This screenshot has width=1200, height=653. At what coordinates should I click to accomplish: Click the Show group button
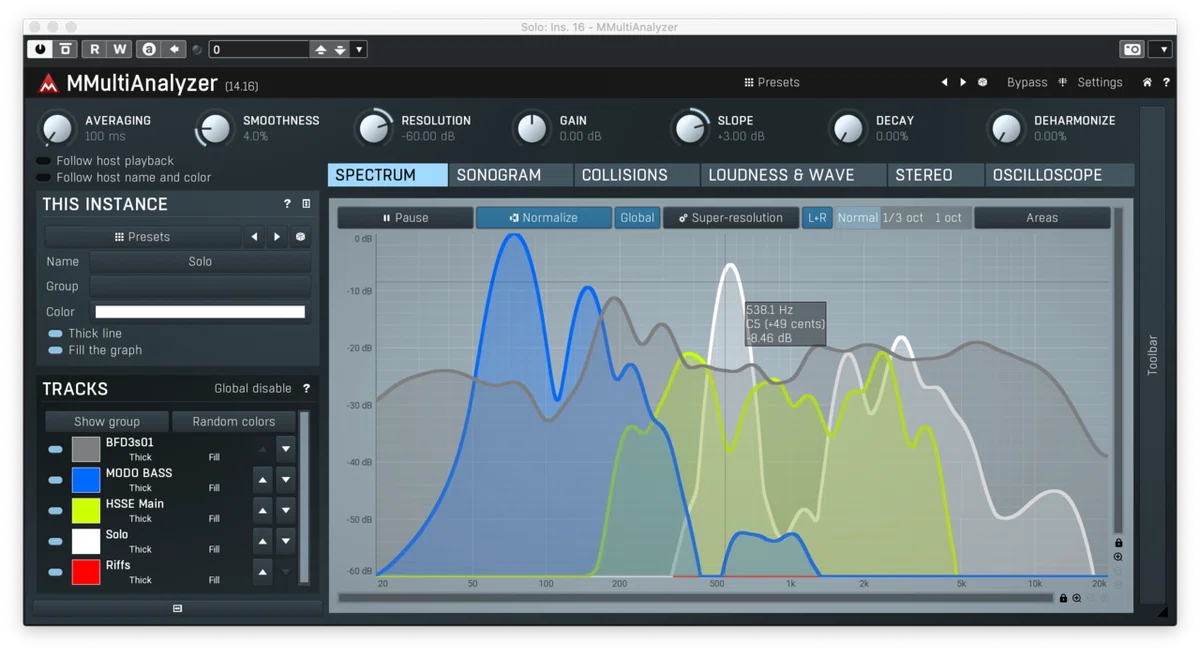(107, 422)
